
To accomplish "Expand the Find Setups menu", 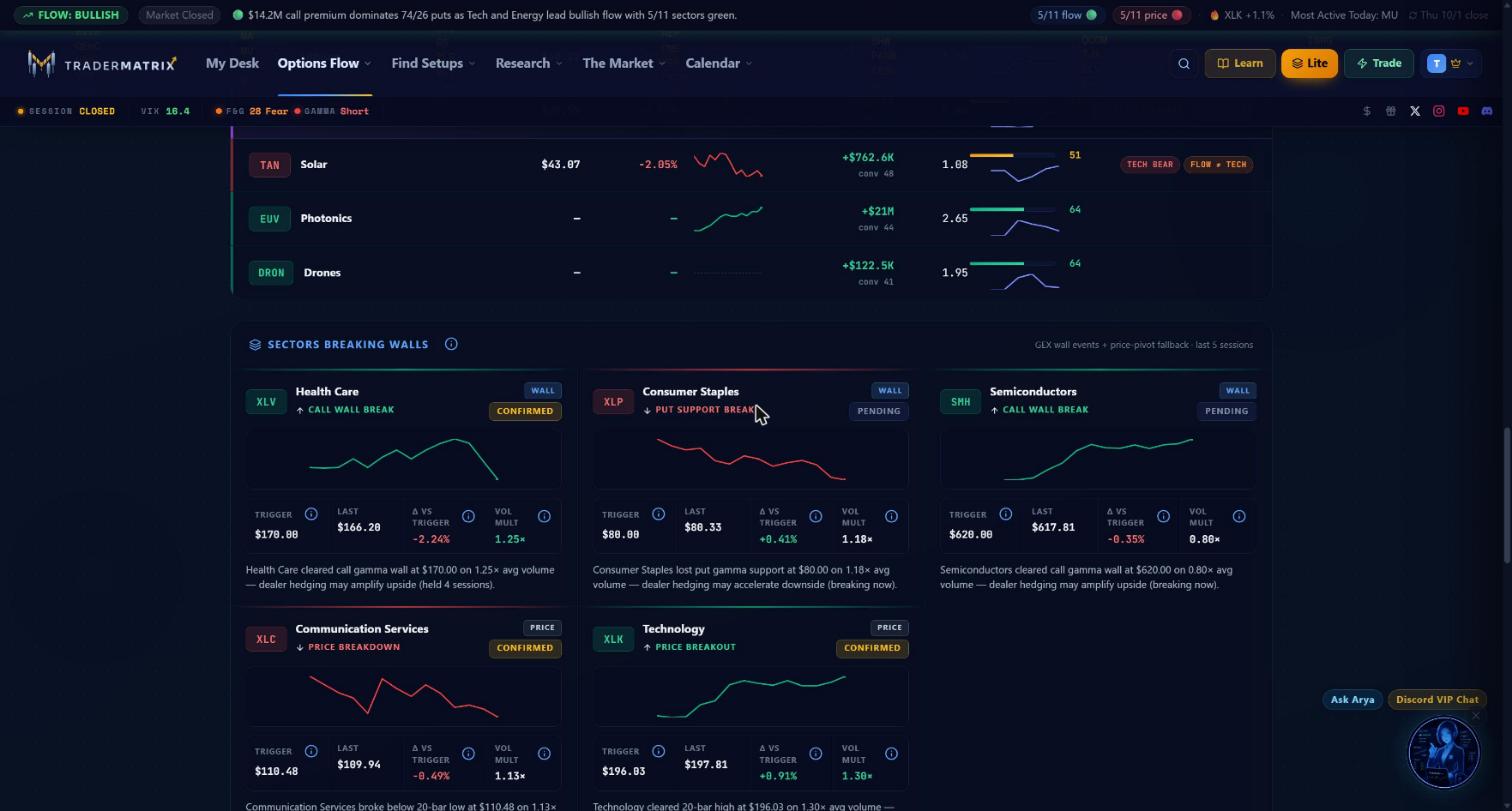I will pos(433,63).
